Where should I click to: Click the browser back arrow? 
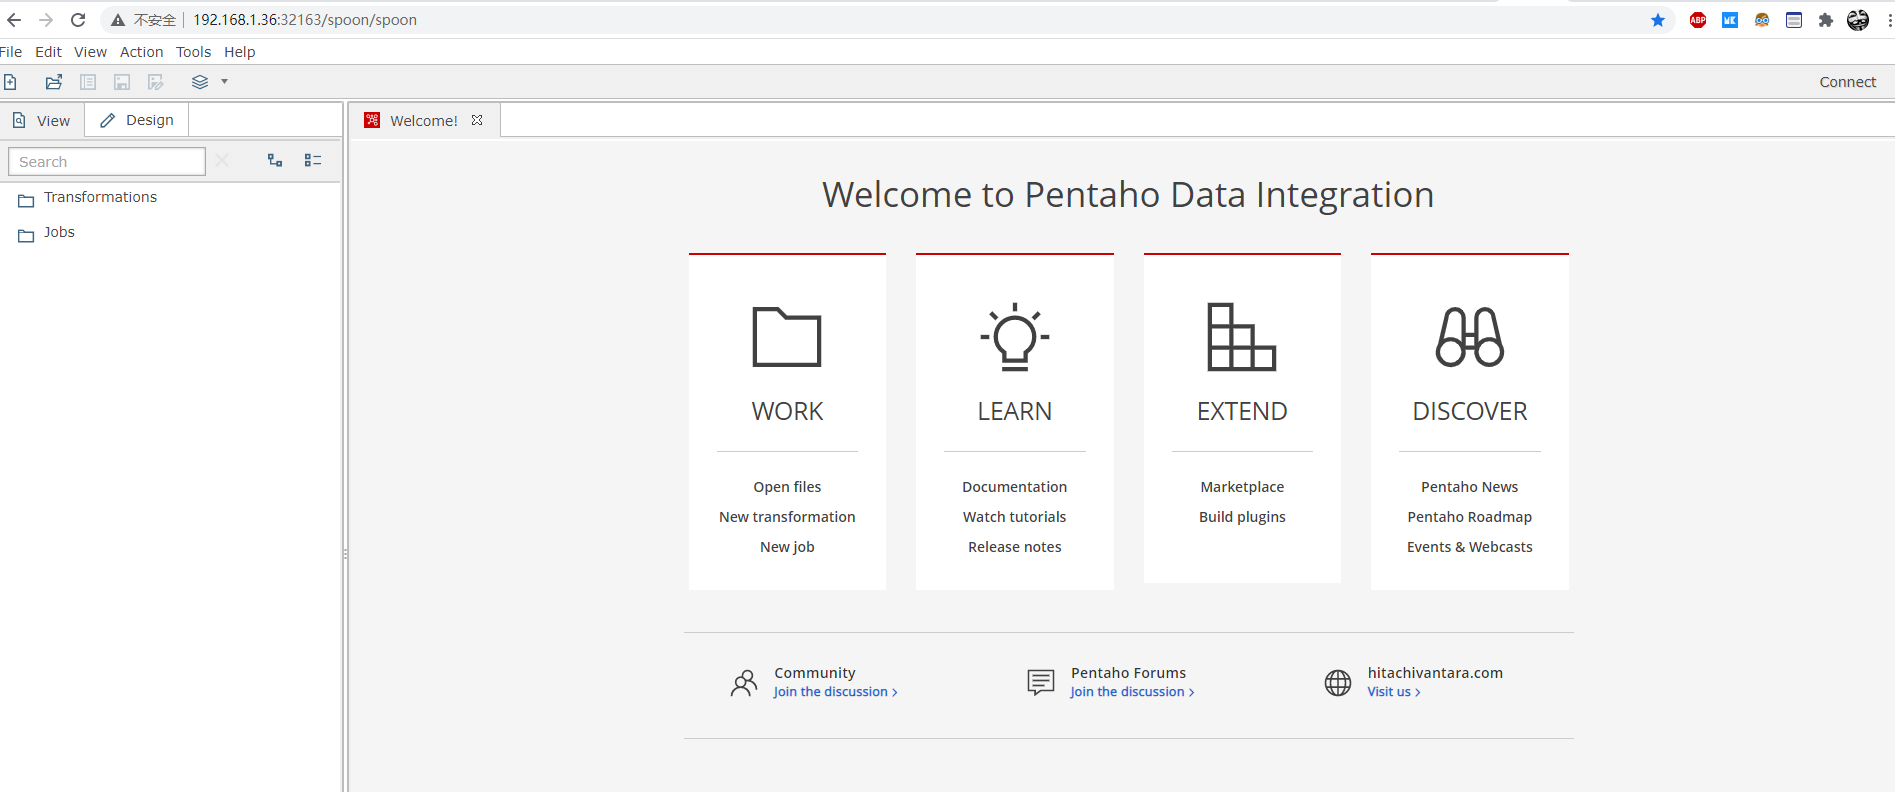[x=14, y=20]
